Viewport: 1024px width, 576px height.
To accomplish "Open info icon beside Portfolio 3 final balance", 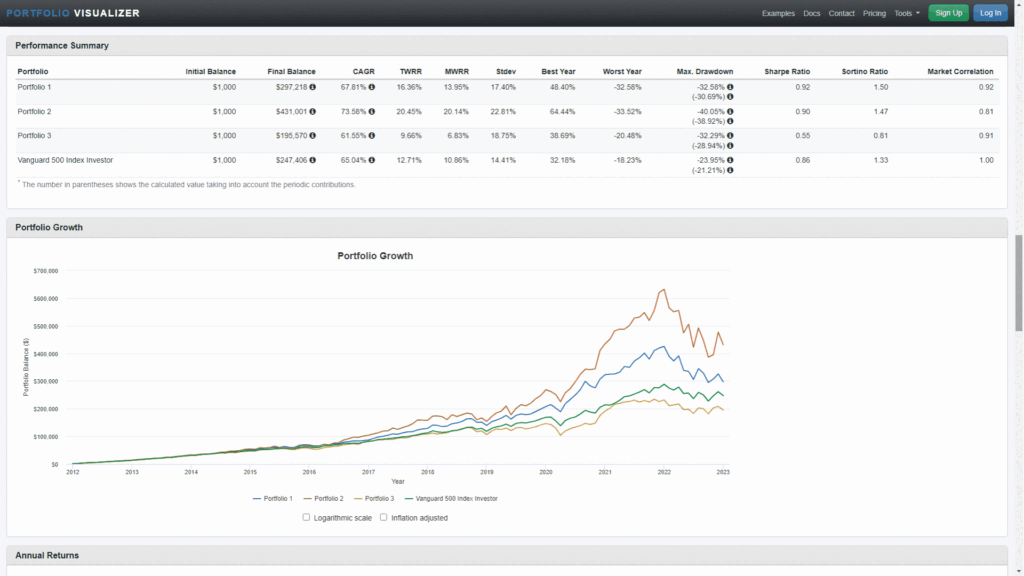I will click(312, 136).
